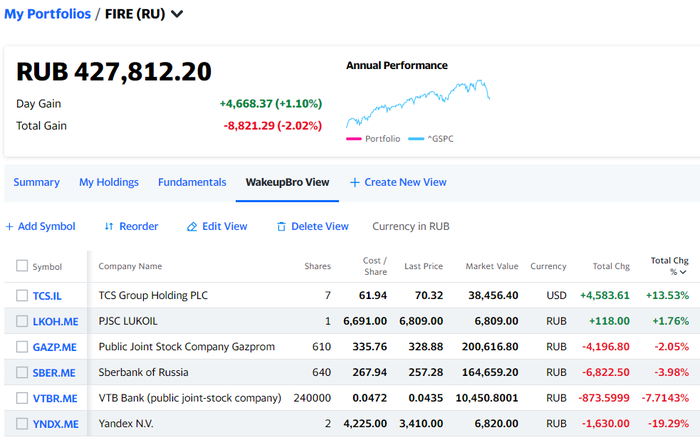Go to the Summary tab
This screenshot has width=700, height=440.
point(36,183)
